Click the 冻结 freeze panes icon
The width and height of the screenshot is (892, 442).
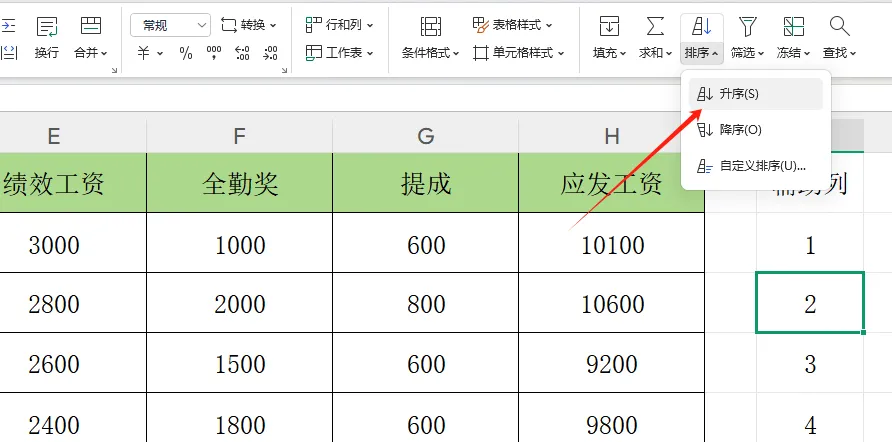coord(794,26)
